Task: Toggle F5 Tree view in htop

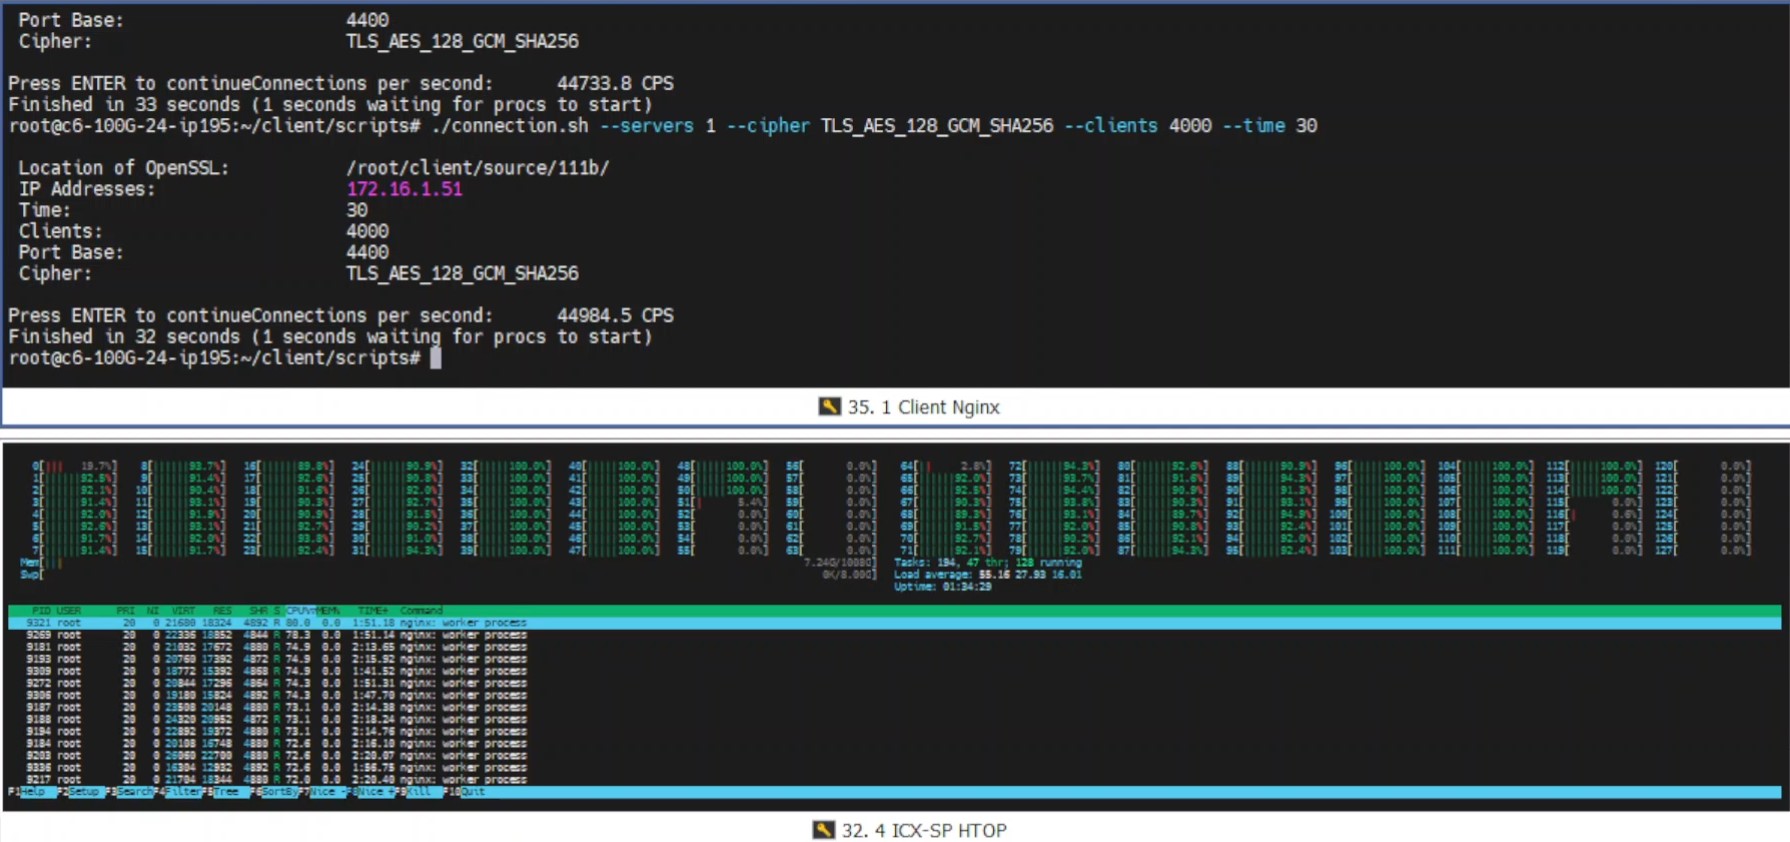Action: point(227,792)
